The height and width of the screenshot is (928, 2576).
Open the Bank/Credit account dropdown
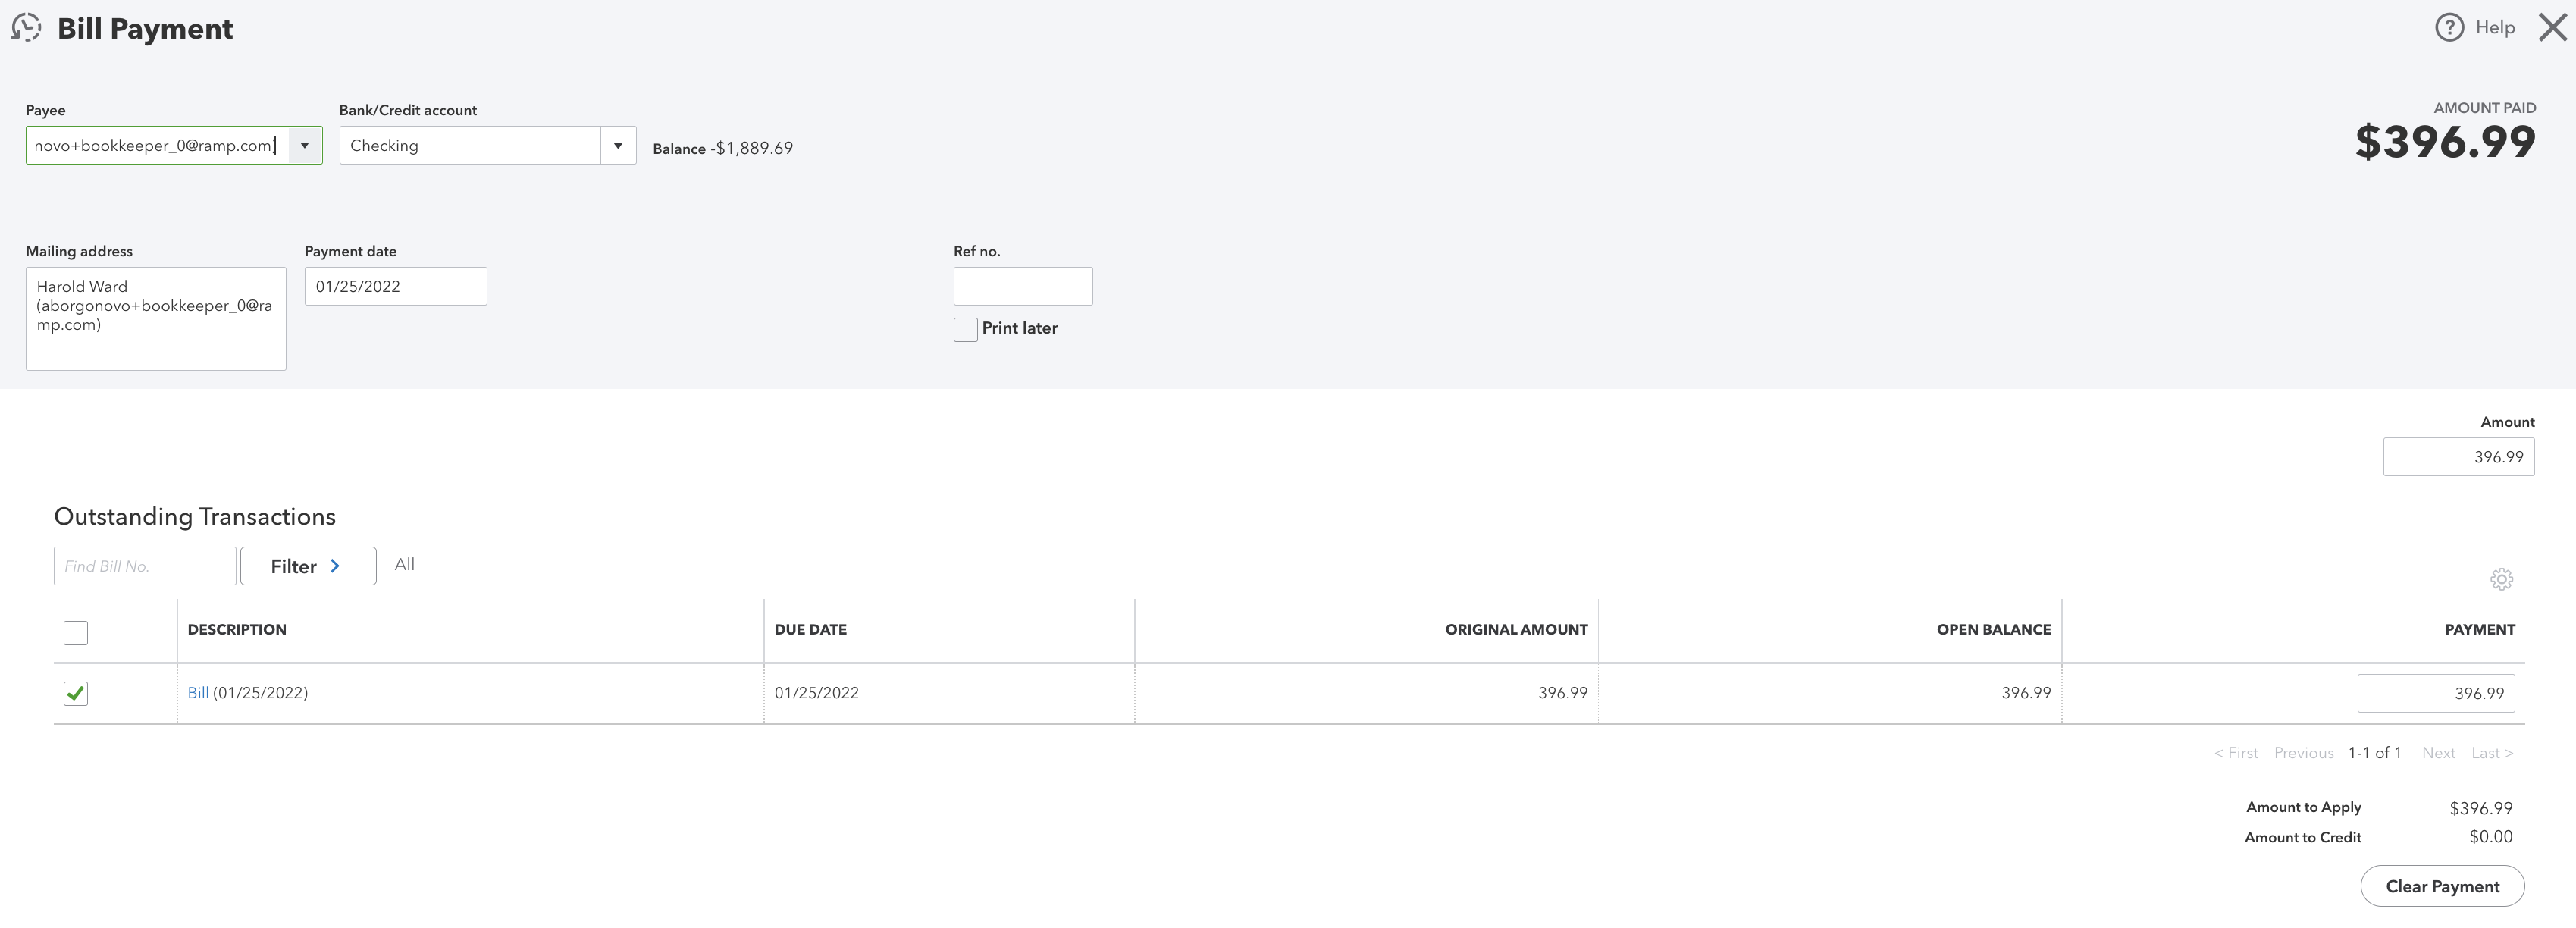[619, 145]
